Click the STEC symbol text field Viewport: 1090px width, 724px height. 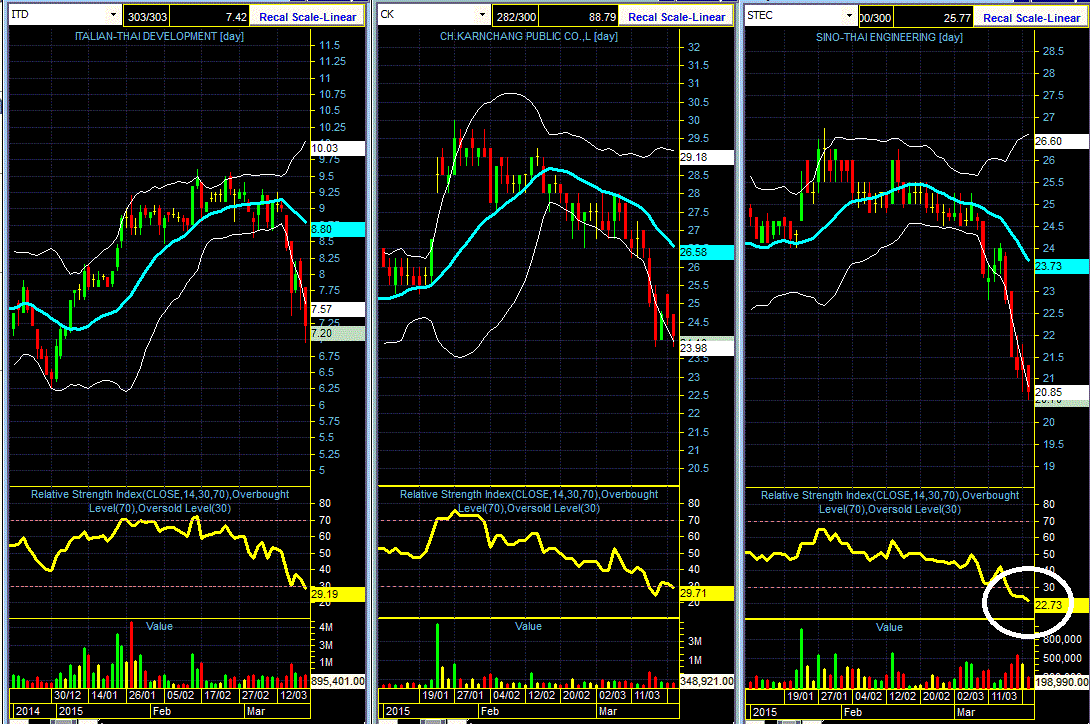[x=795, y=15]
